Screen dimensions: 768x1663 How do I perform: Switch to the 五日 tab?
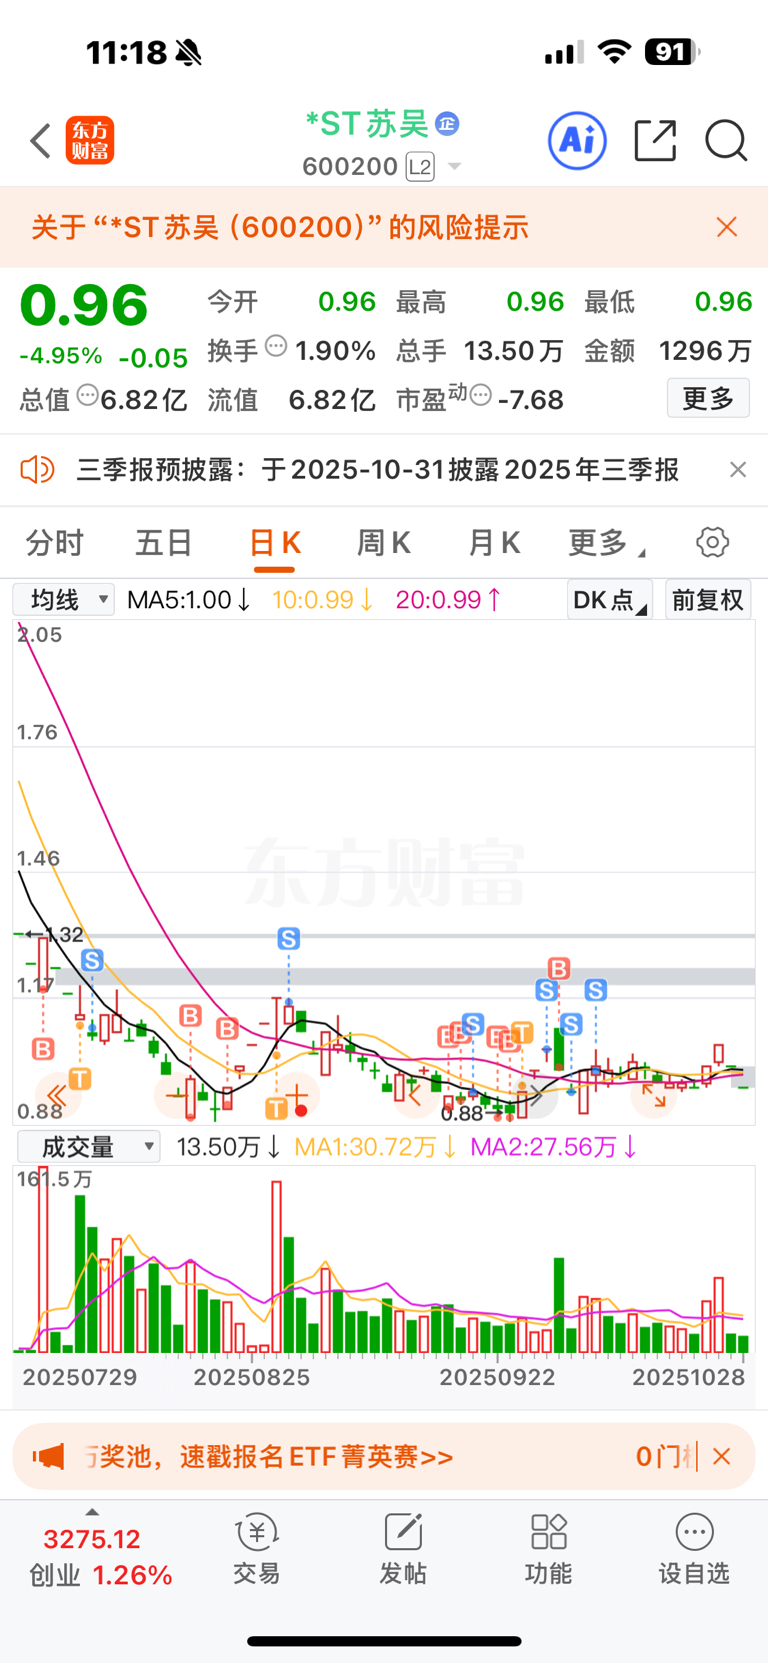pos(164,543)
